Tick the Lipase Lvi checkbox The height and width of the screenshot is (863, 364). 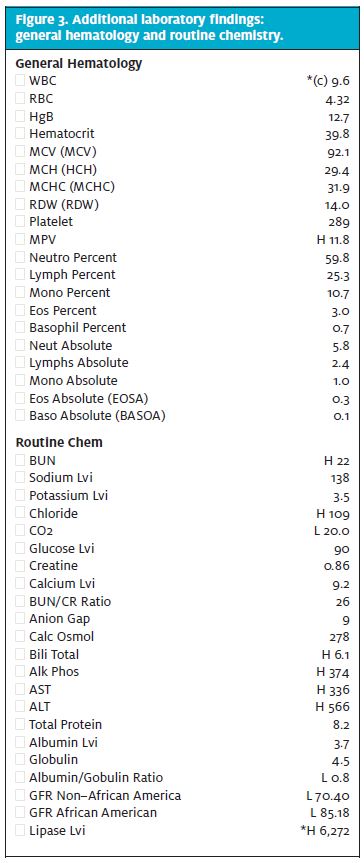pos(20,830)
